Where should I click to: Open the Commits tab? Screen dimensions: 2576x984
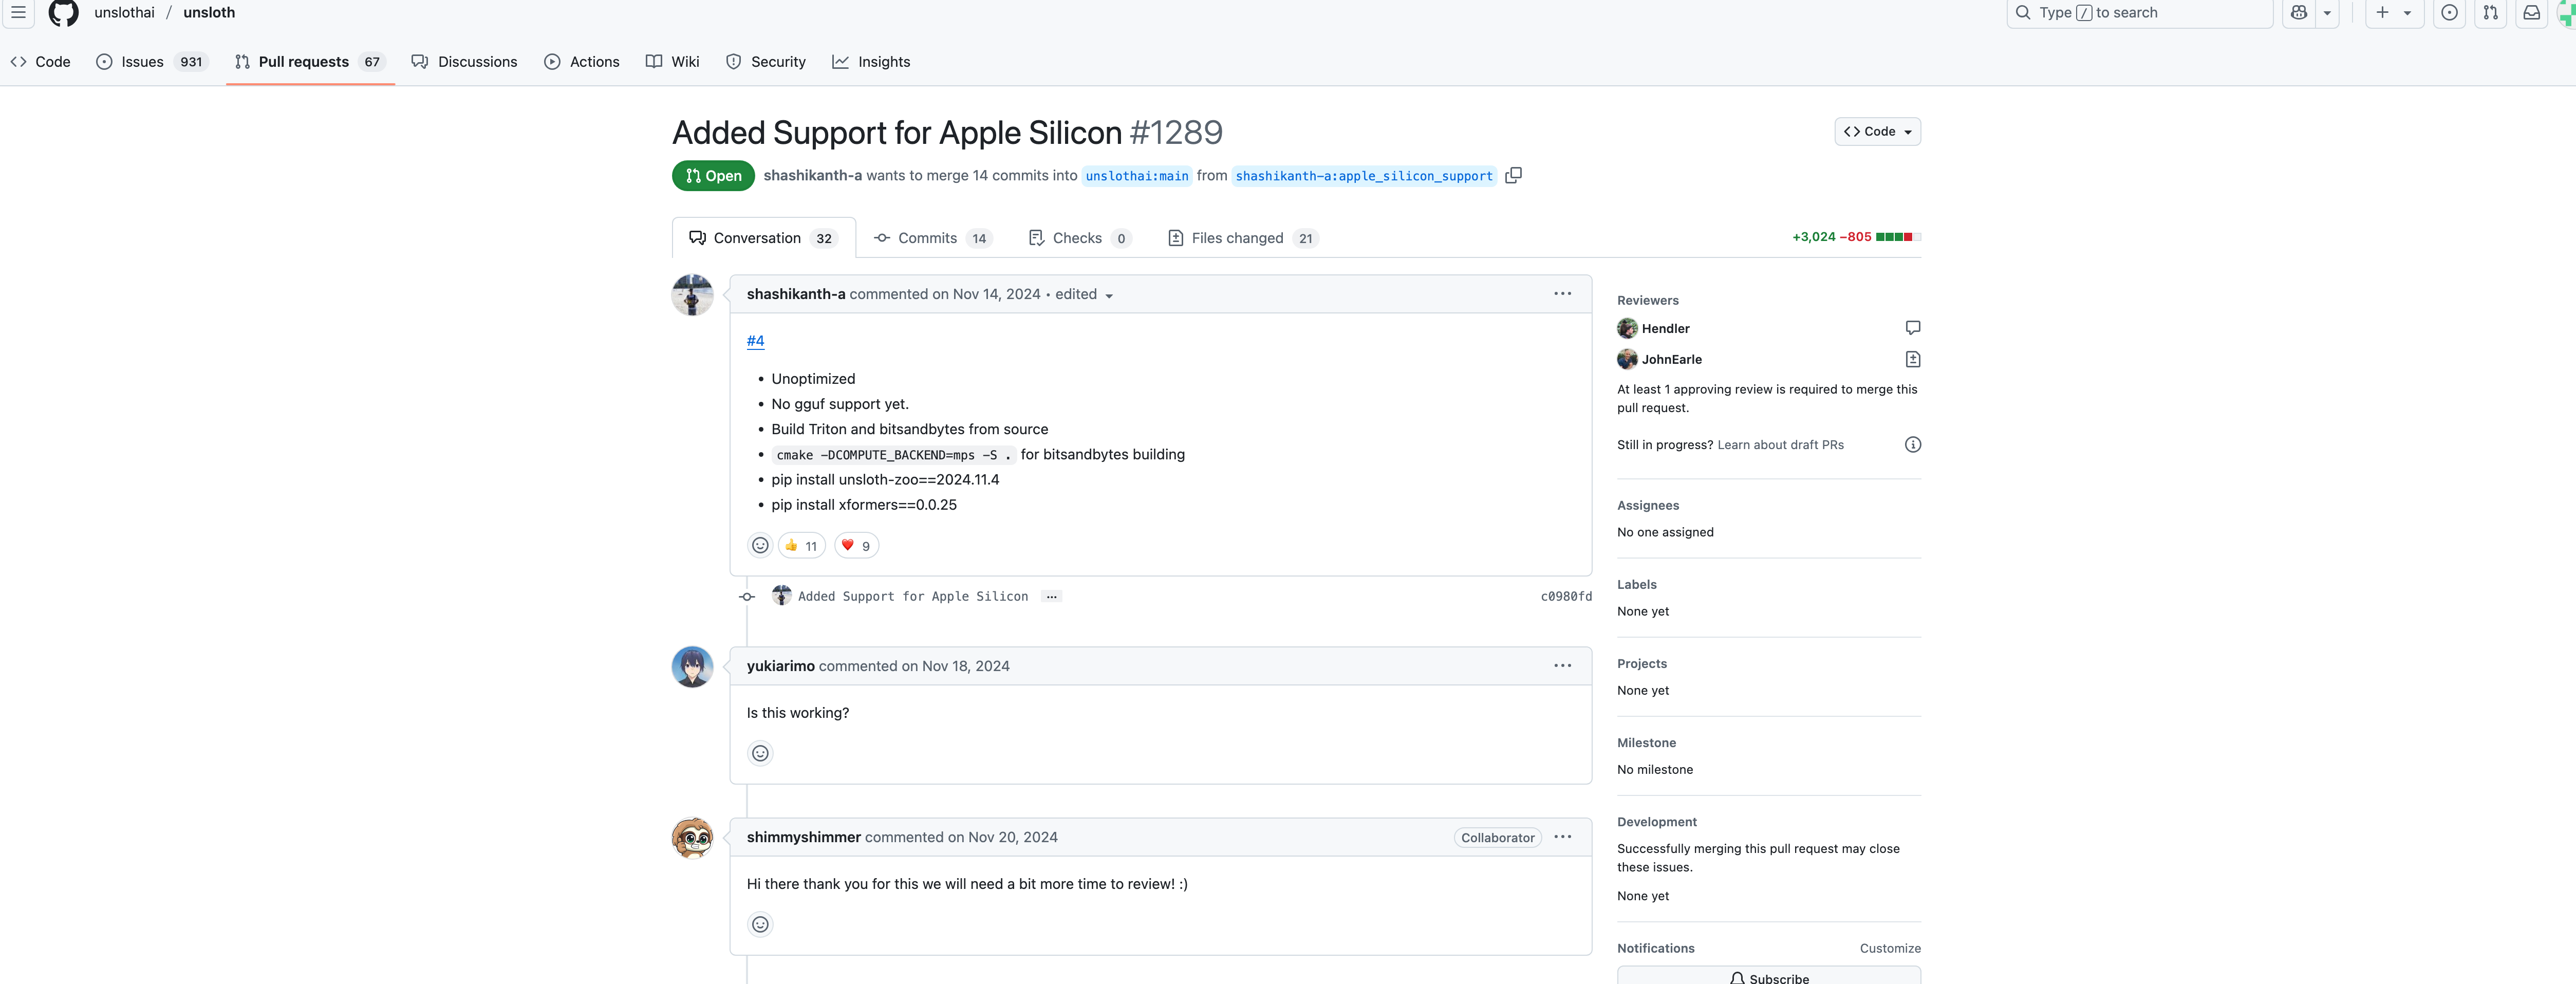931,238
